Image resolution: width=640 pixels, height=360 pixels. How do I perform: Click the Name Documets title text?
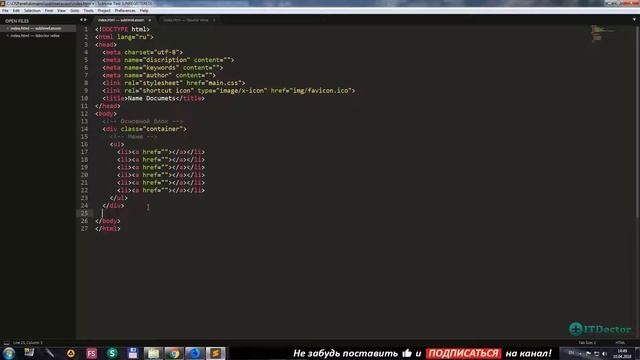coord(151,98)
